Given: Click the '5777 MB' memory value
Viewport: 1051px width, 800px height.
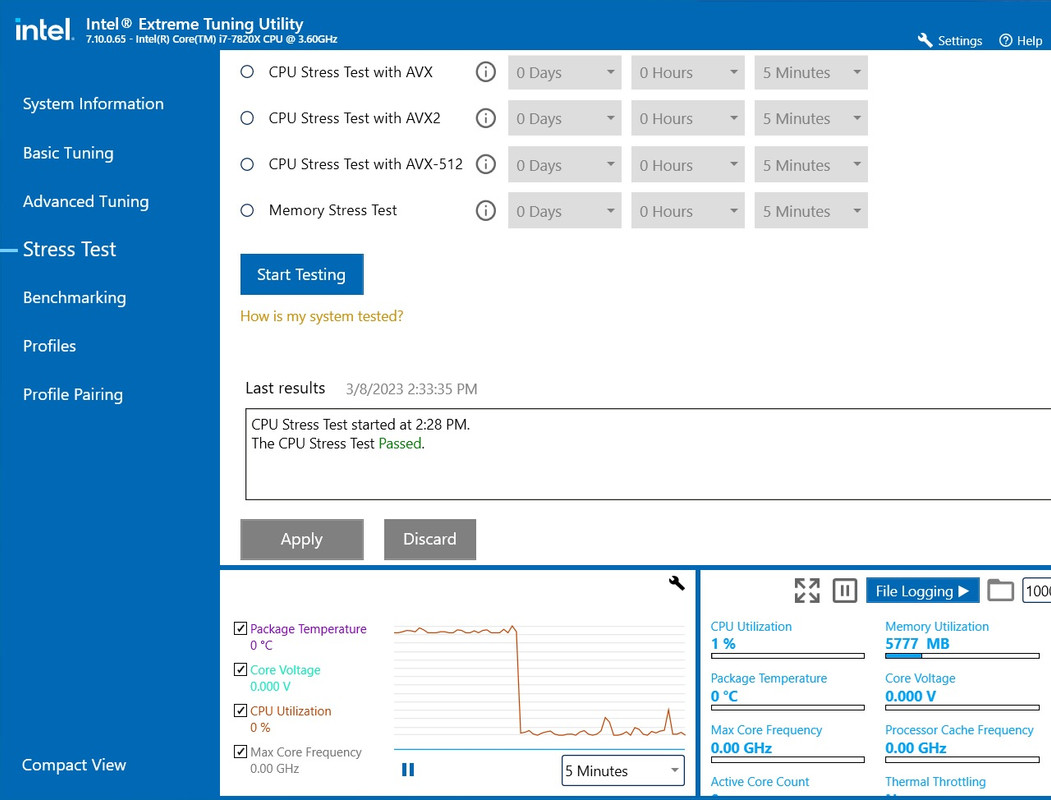Looking at the screenshot, I should [x=917, y=643].
